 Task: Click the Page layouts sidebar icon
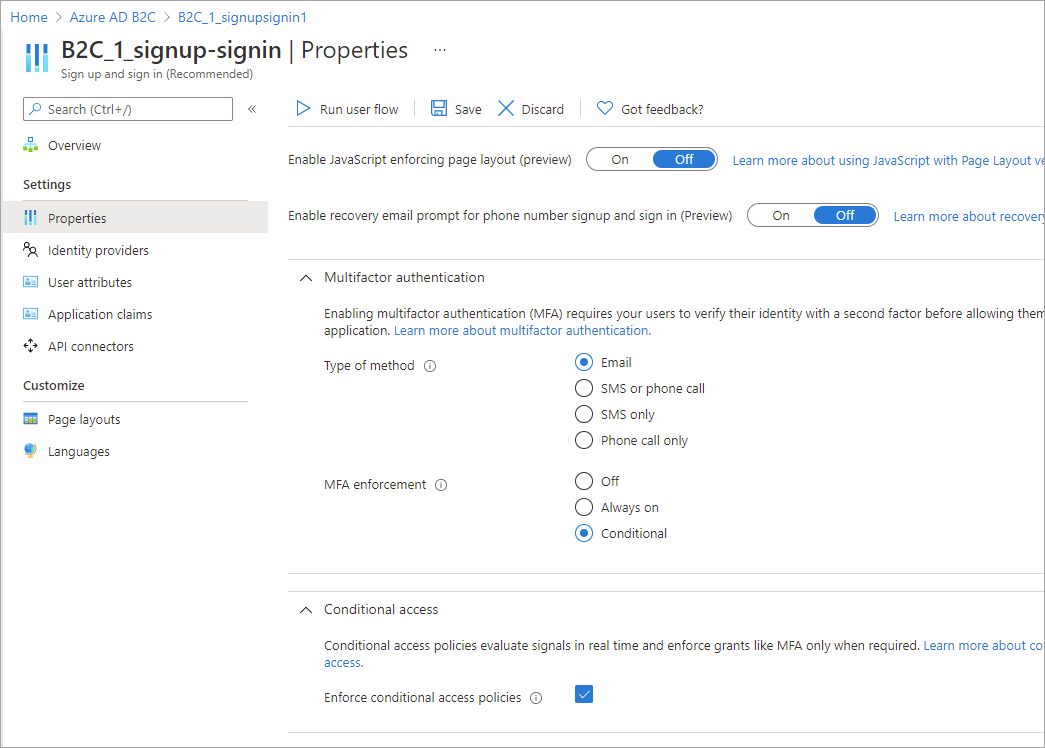click(x=31, y=418)
